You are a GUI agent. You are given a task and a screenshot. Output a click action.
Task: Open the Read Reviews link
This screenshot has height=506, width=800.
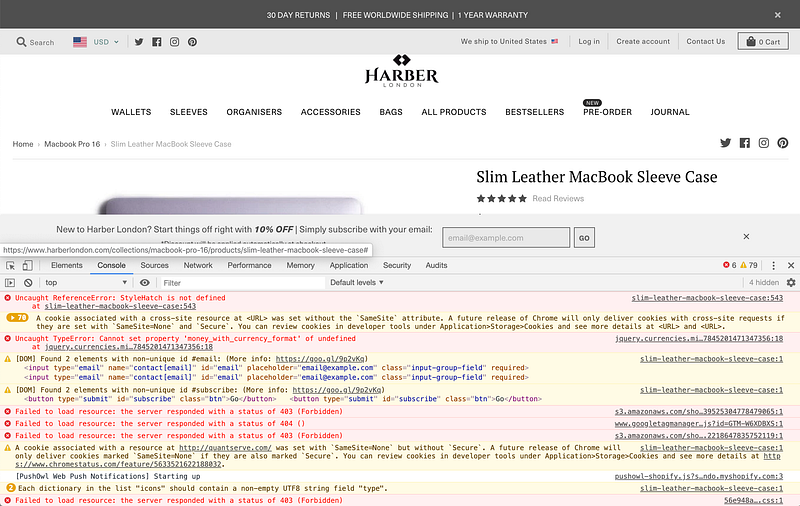[x=557, y=198]
